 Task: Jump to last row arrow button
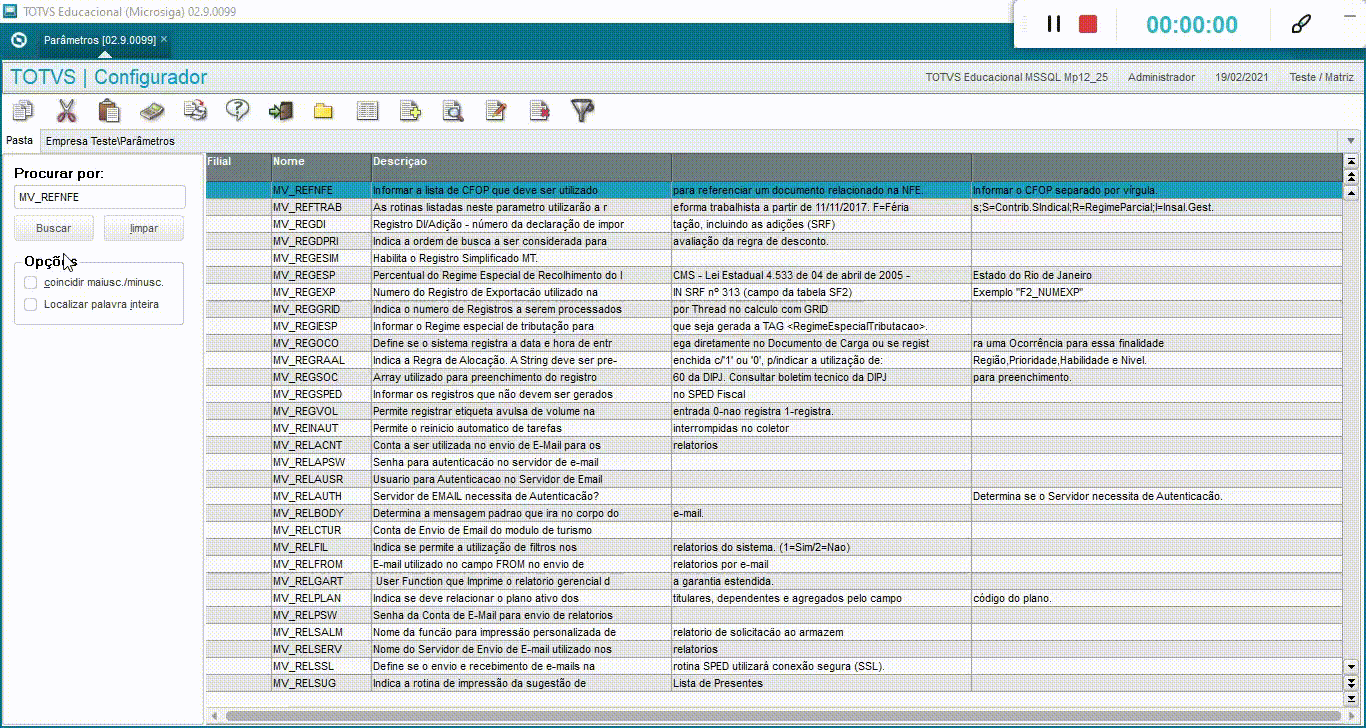[x=1352, y=697]
